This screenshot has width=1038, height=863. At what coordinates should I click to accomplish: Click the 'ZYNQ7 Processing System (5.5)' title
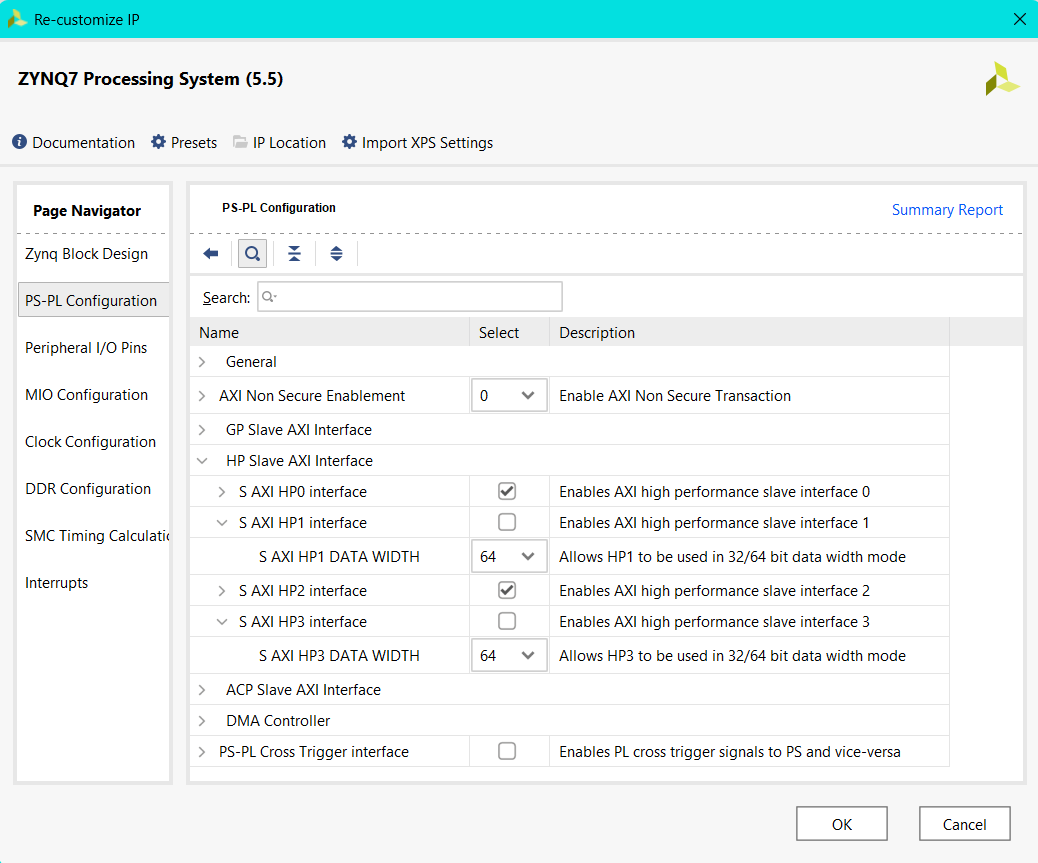pos(150,79)
